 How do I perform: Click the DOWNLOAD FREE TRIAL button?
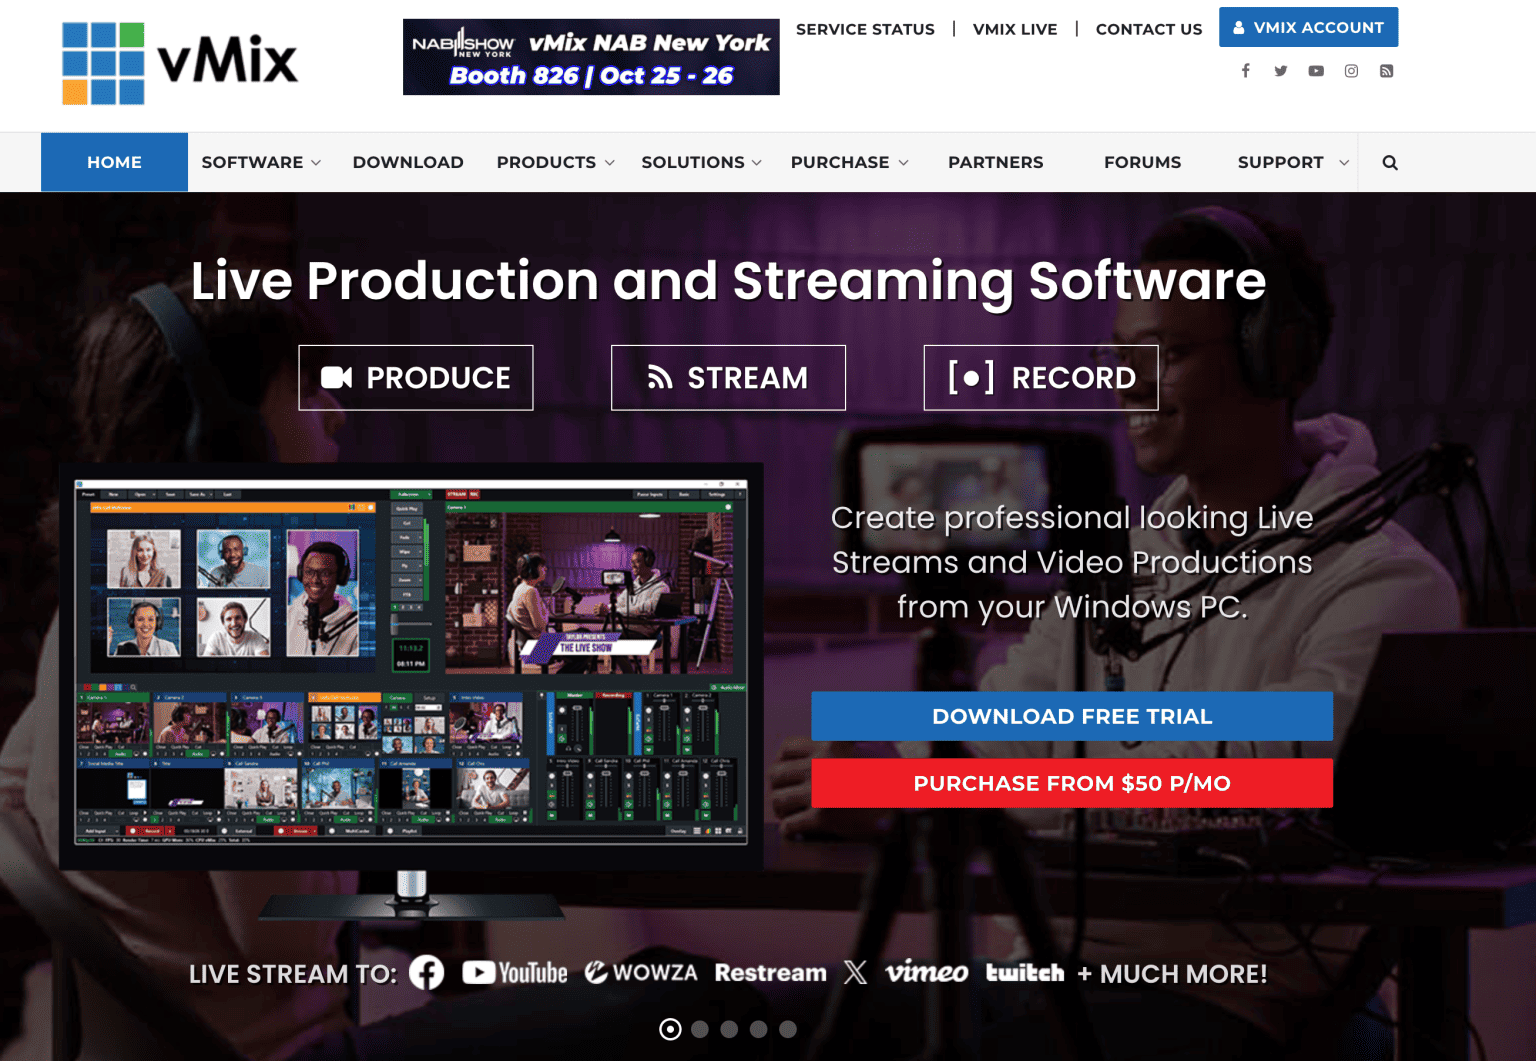[x=1072, y=716]
